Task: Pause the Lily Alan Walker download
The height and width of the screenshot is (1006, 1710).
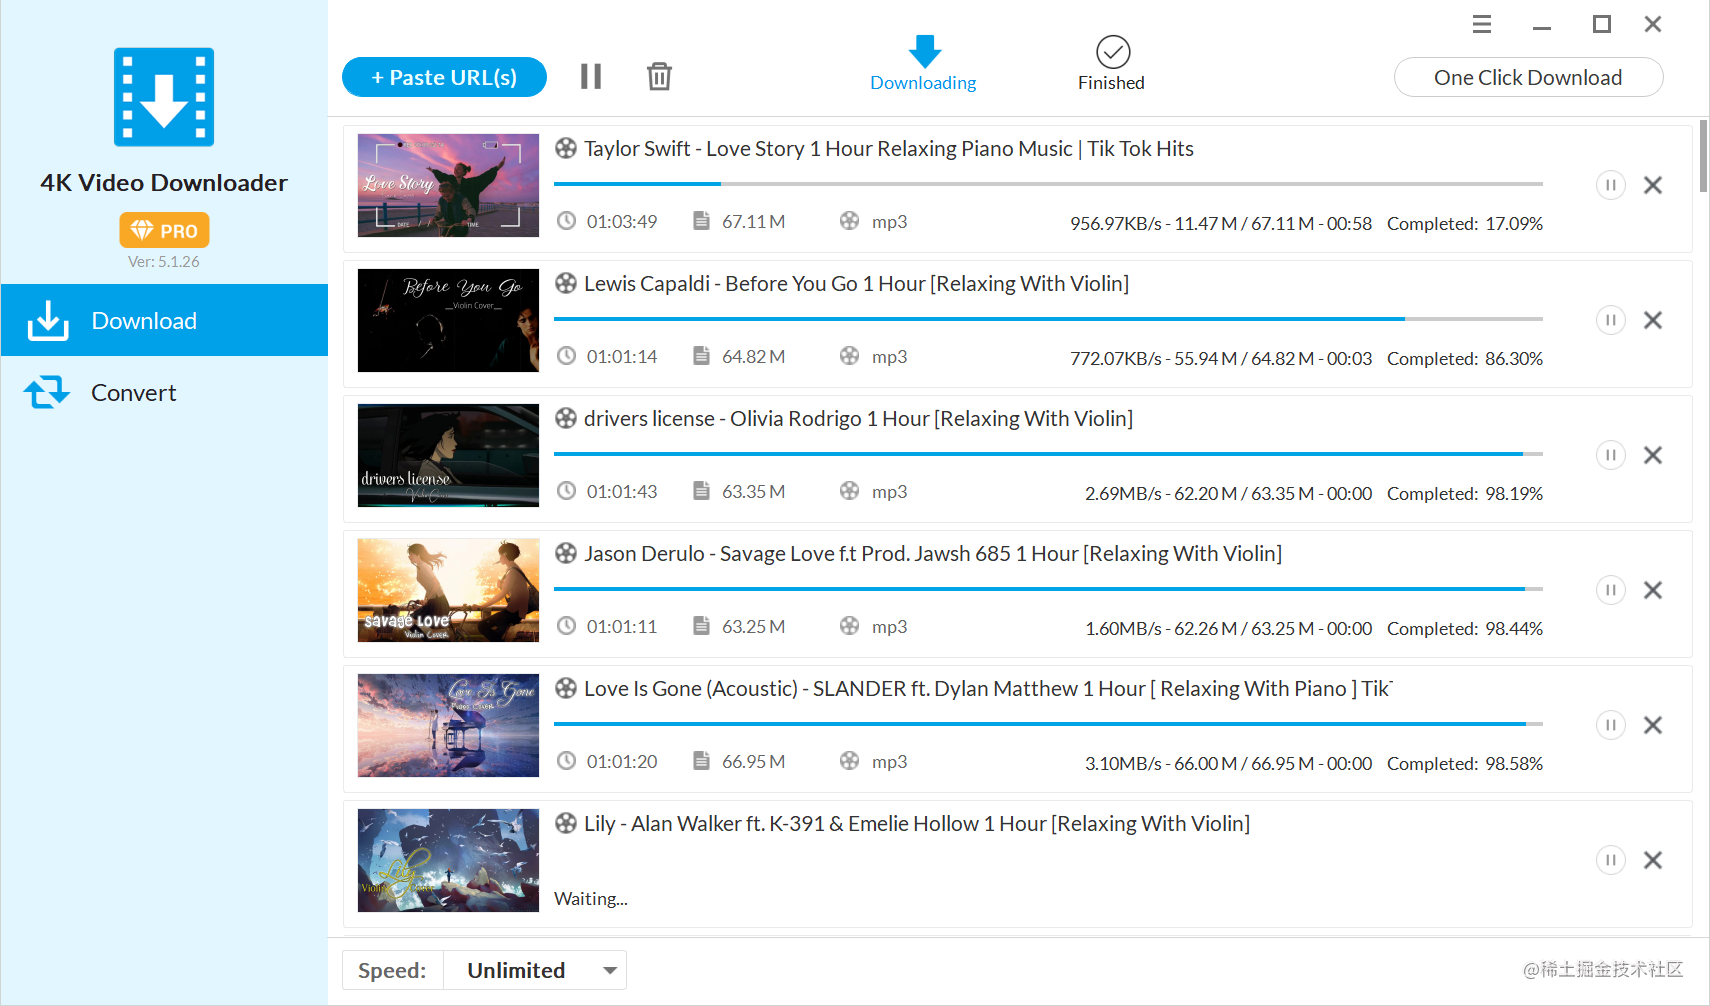Action: pyautogui.click(x=1610, y=860)
